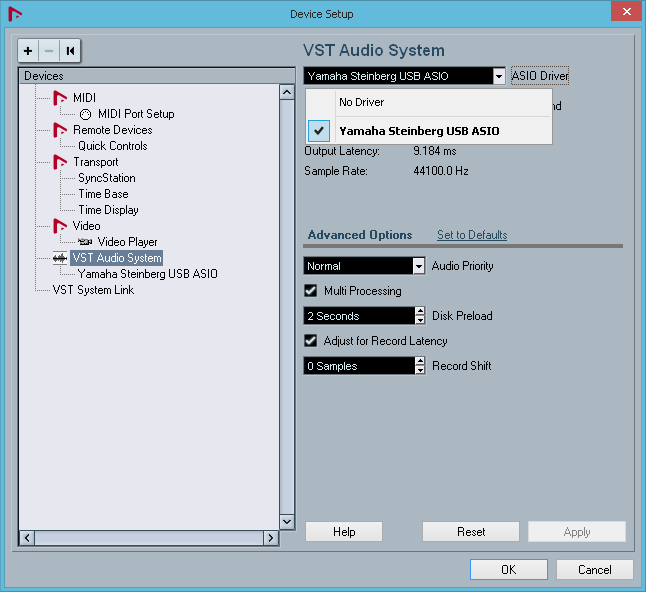Toggle the Multi Processing checkbox

311,291
